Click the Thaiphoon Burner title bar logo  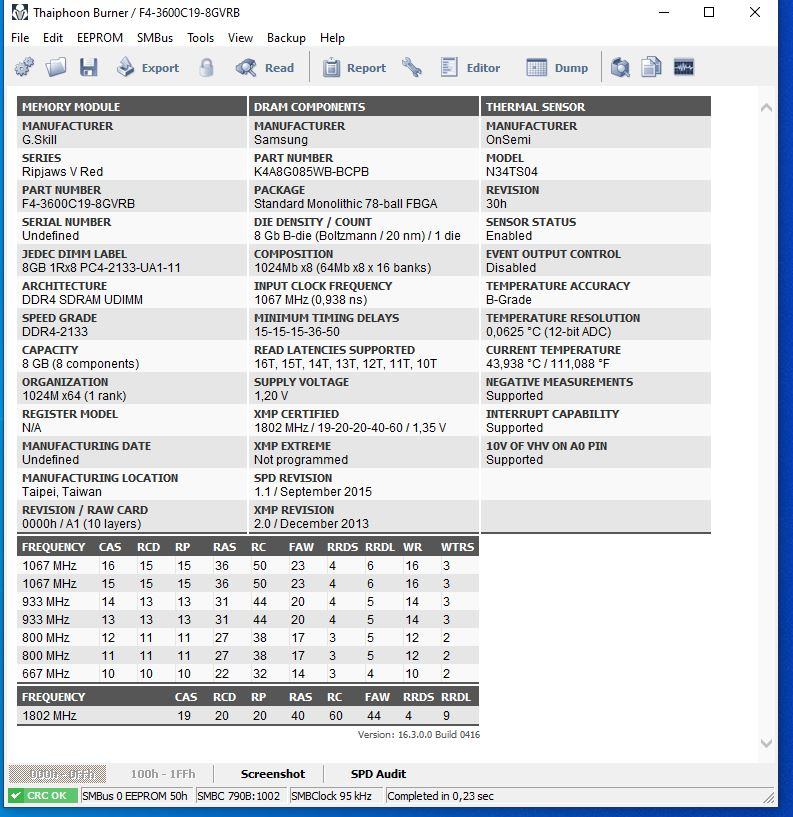[20, 12]
